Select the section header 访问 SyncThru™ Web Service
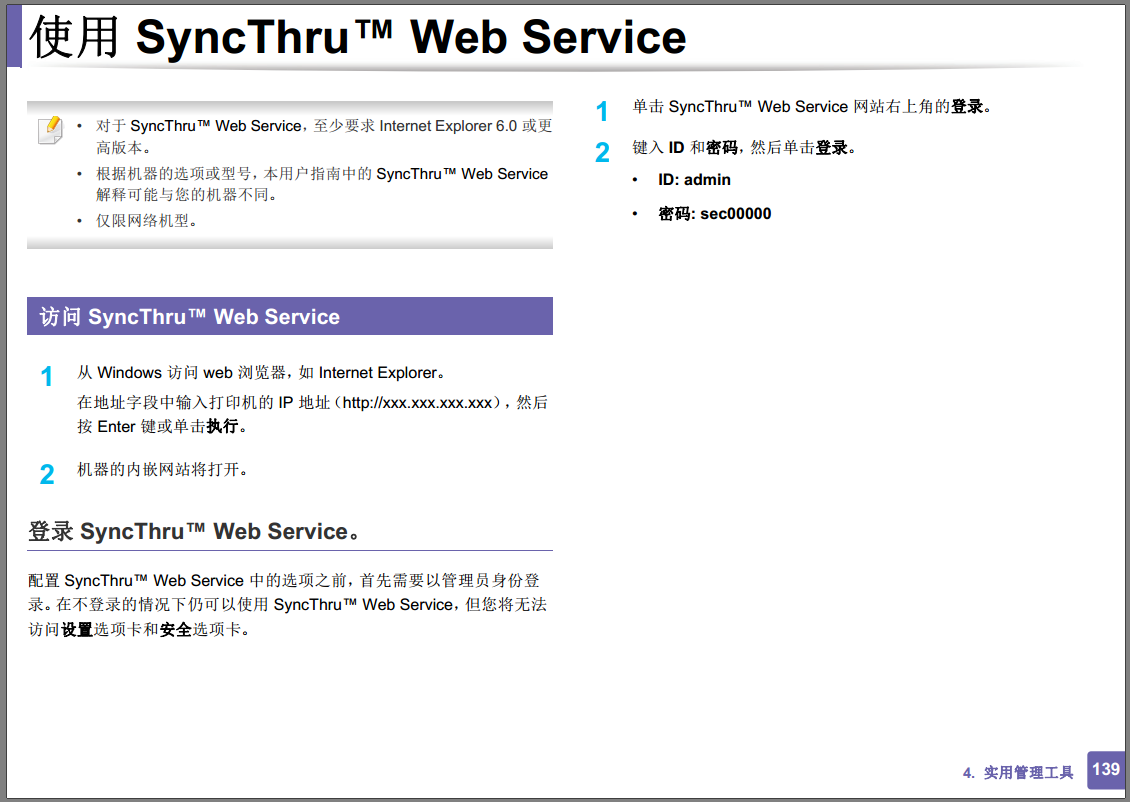This screenshot has height=802, width=1130. pyautogui.click(x=290, y=316)
